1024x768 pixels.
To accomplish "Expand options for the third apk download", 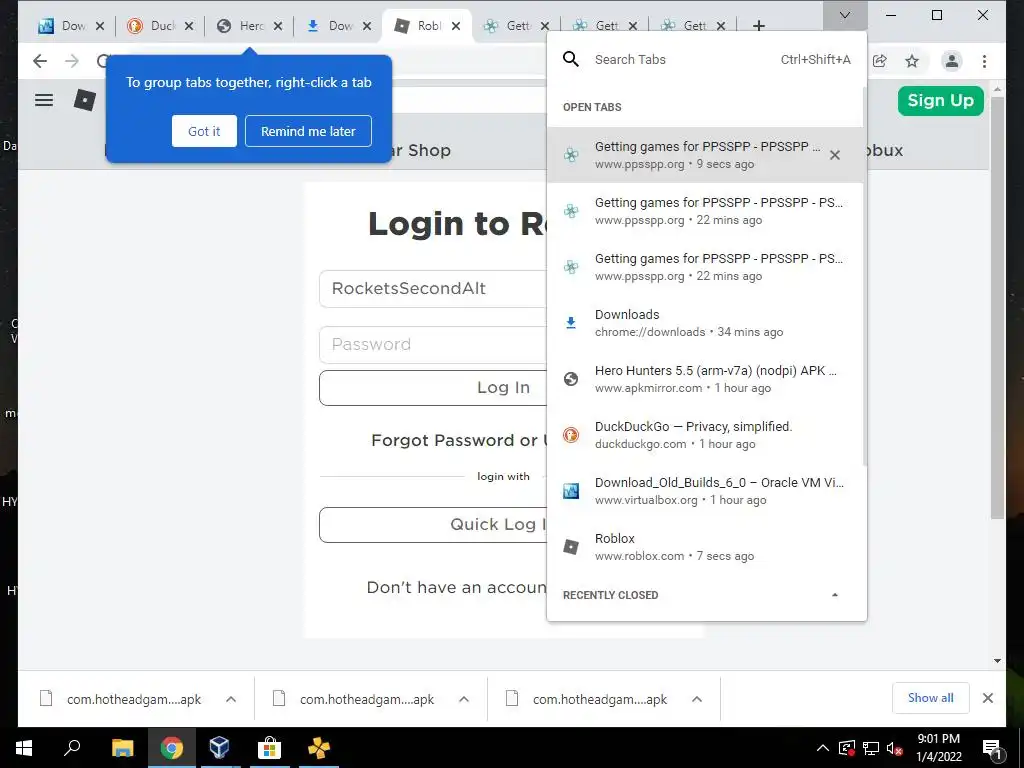I will click(x=697, y=699).
